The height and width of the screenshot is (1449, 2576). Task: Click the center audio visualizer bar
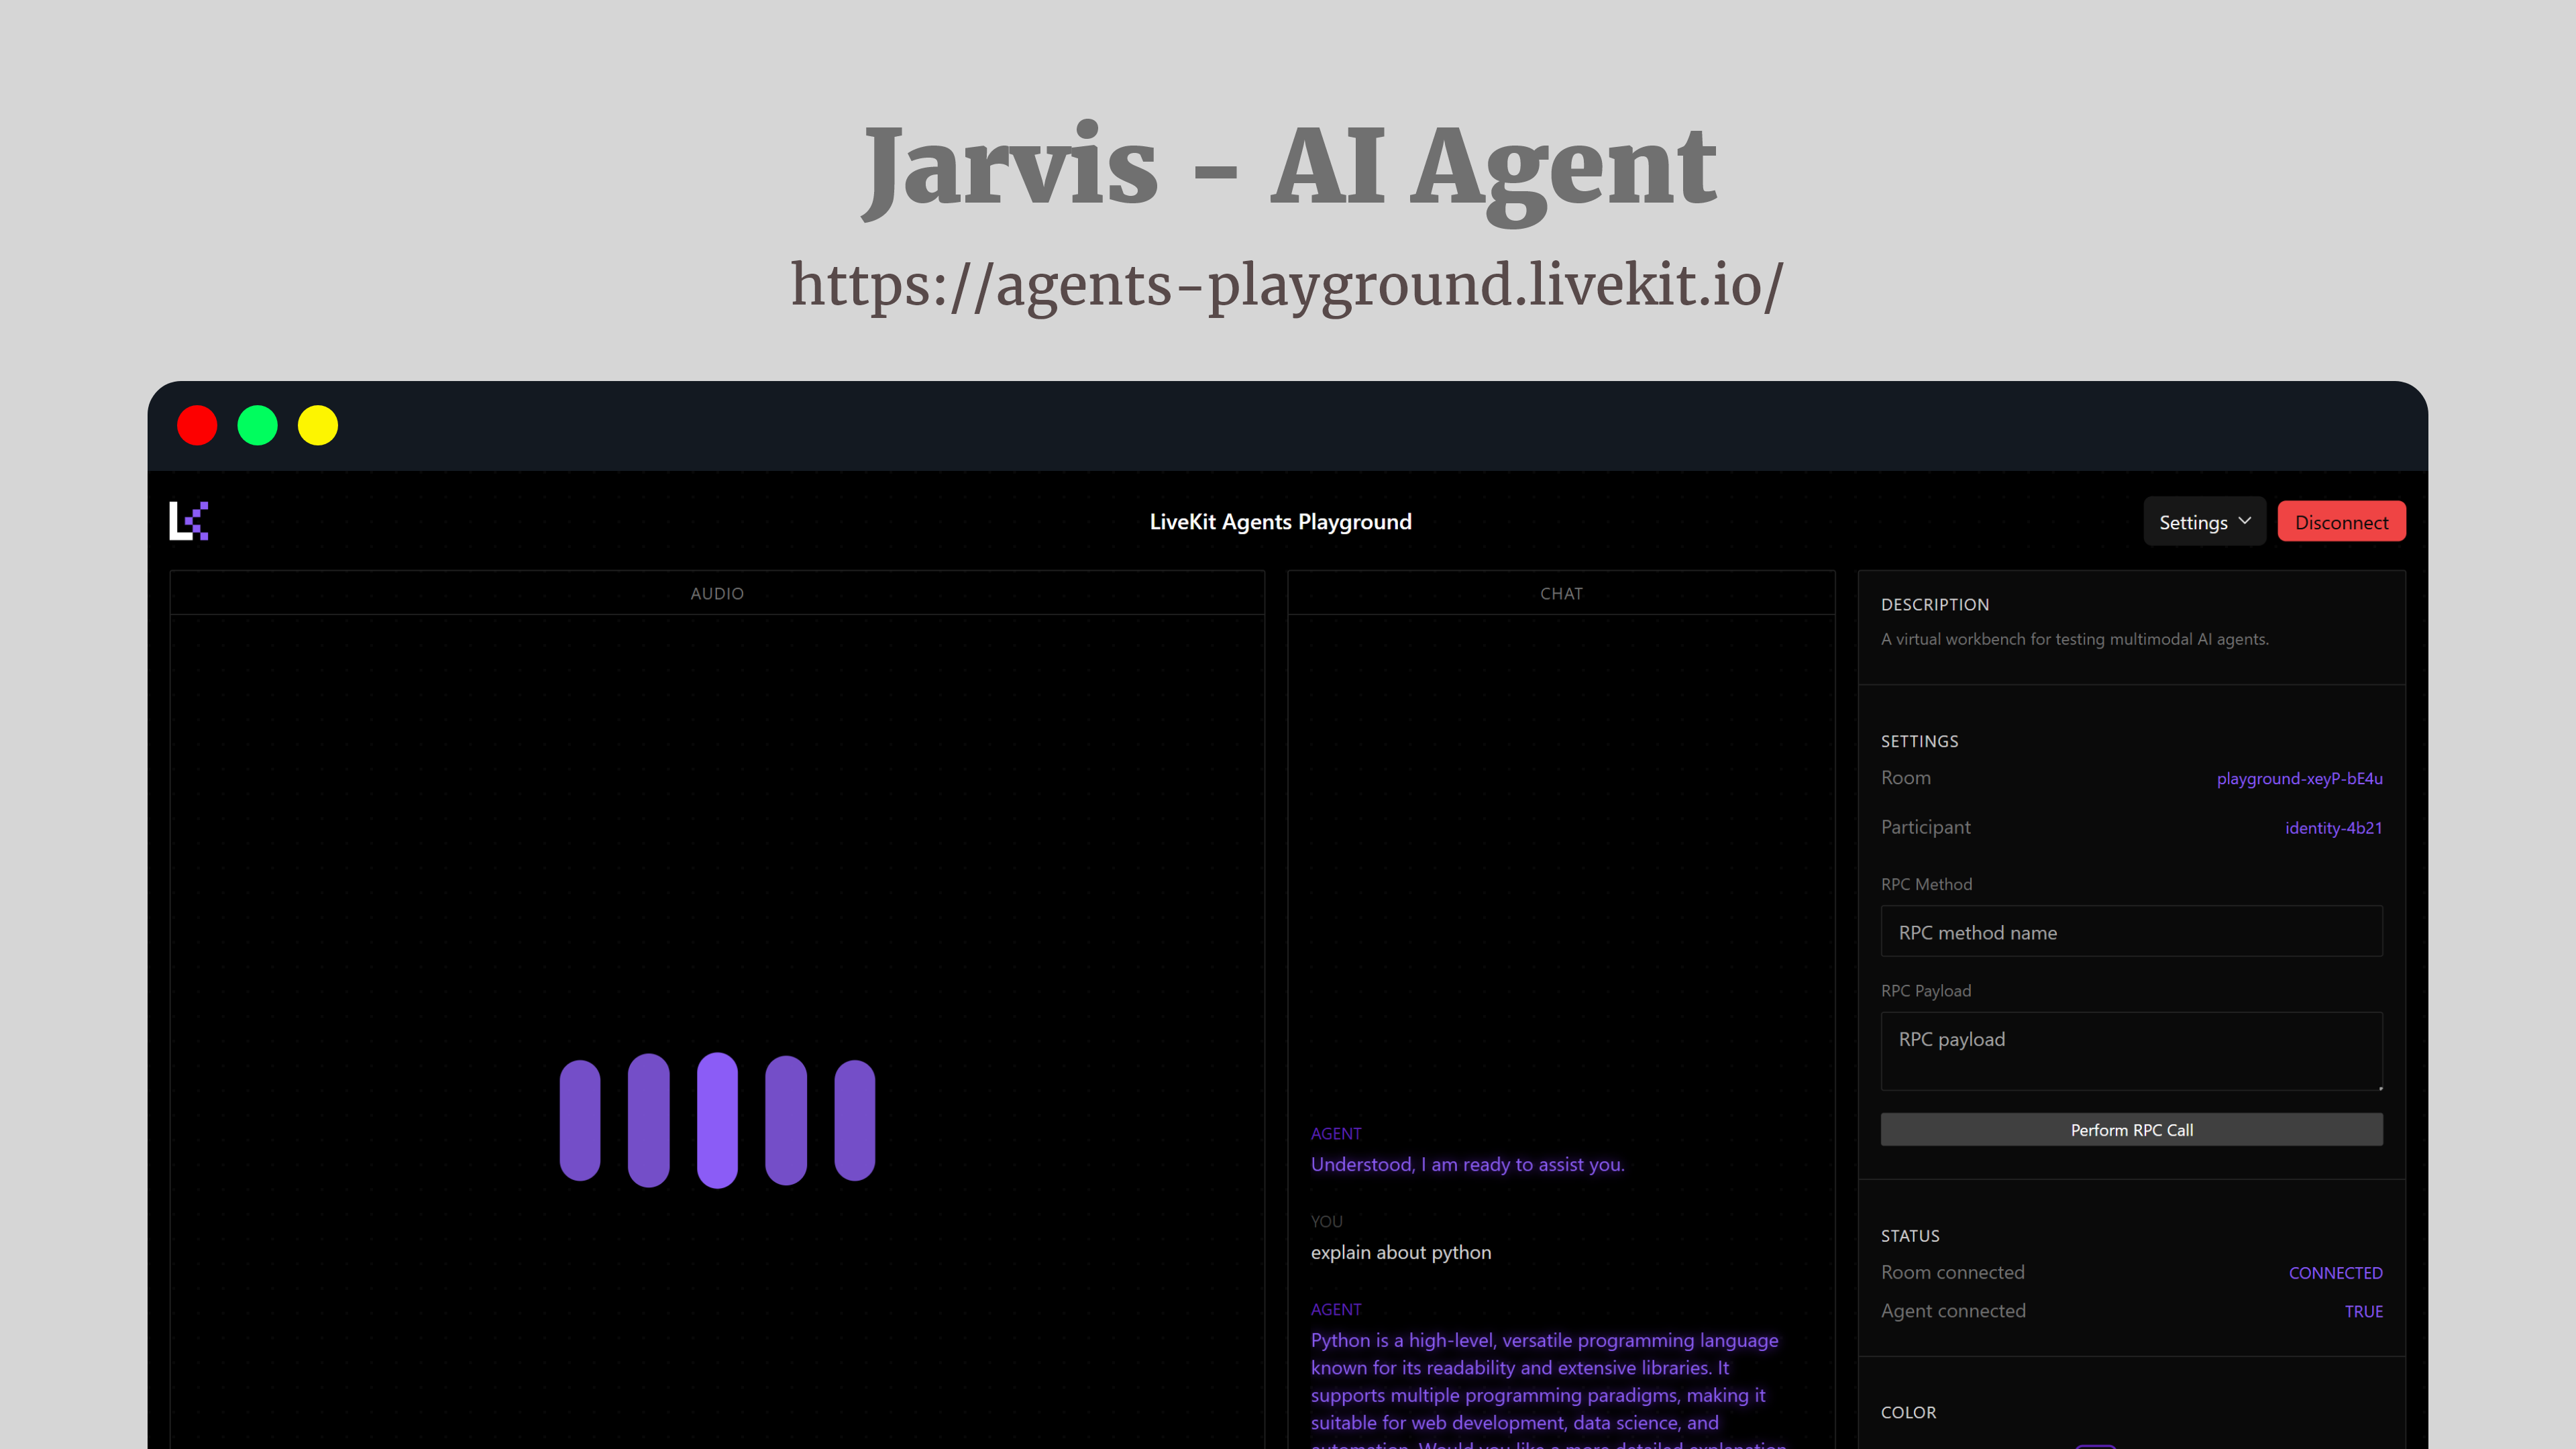point(717,1120)
